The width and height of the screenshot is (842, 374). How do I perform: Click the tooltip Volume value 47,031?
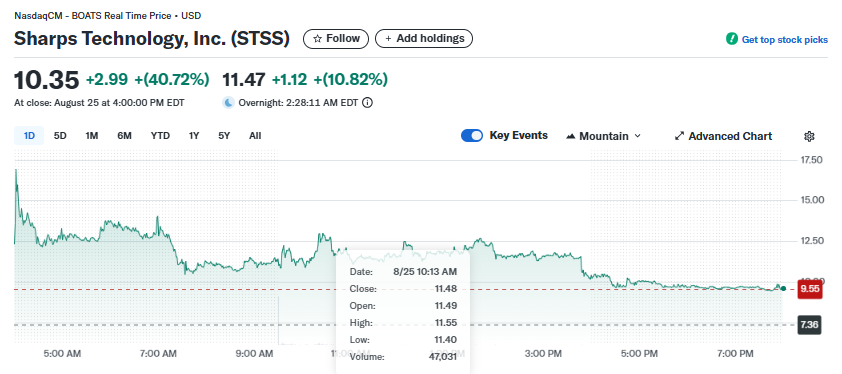(x=442, y=357)
